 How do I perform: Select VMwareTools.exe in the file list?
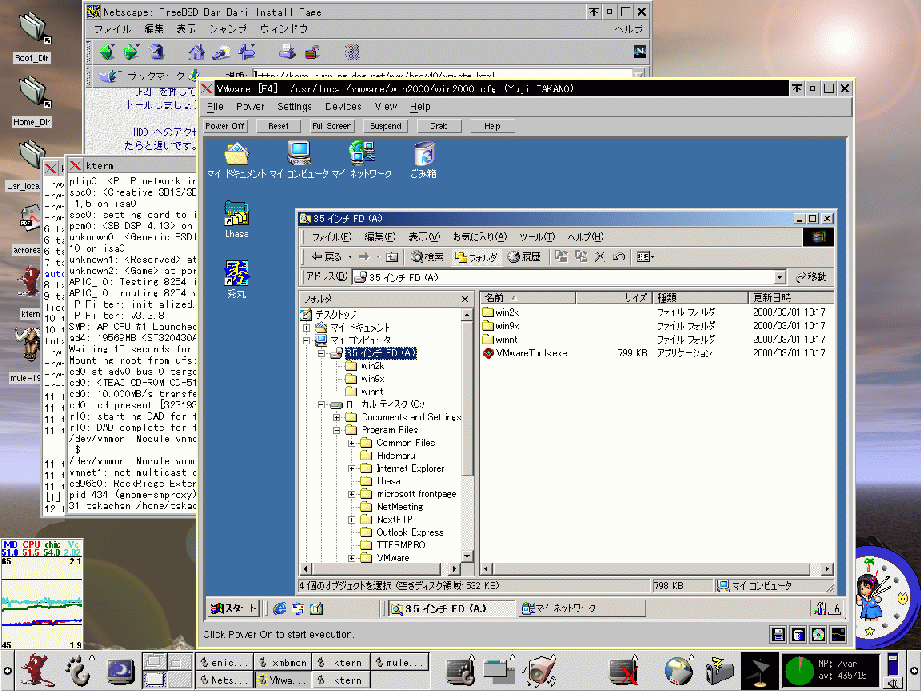tap(525, 353)
